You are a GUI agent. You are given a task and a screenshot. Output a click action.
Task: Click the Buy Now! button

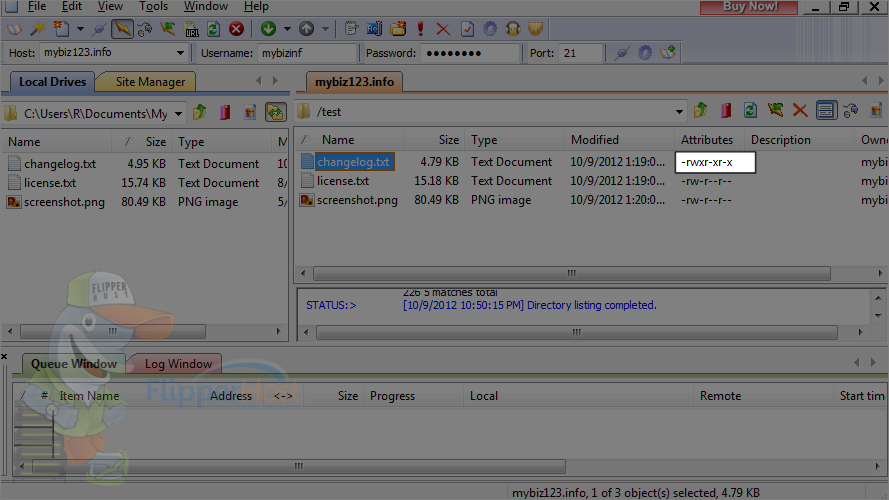tap(749, 7)
